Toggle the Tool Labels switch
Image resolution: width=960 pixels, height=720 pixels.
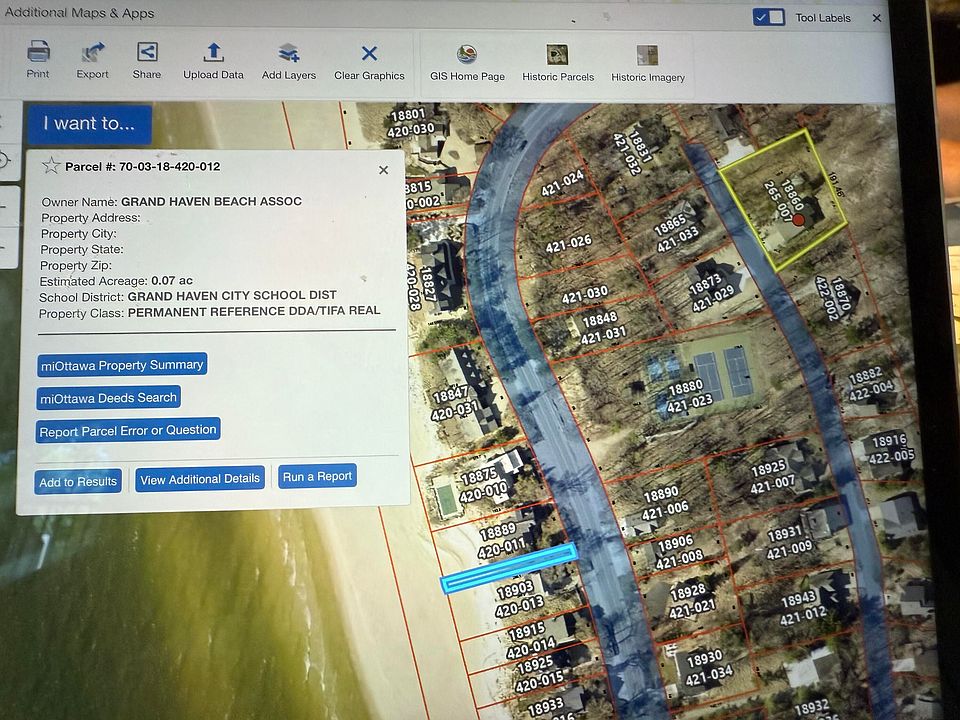[x=768, y=17]
